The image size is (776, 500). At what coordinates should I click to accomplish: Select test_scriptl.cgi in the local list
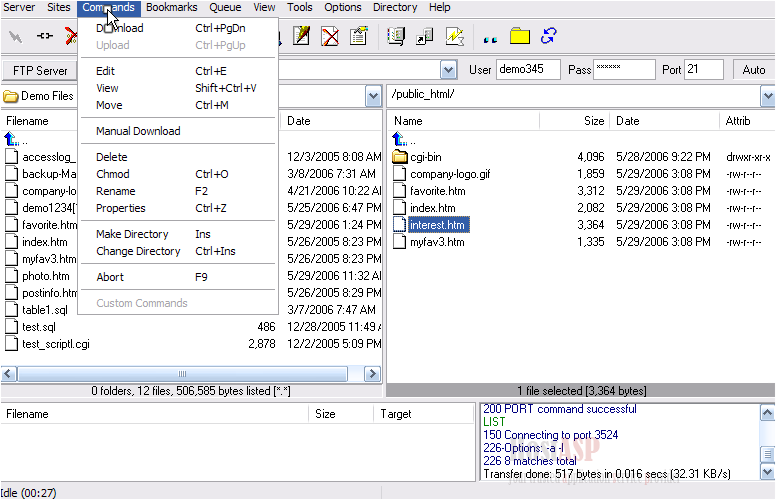(x=55, y=344)
